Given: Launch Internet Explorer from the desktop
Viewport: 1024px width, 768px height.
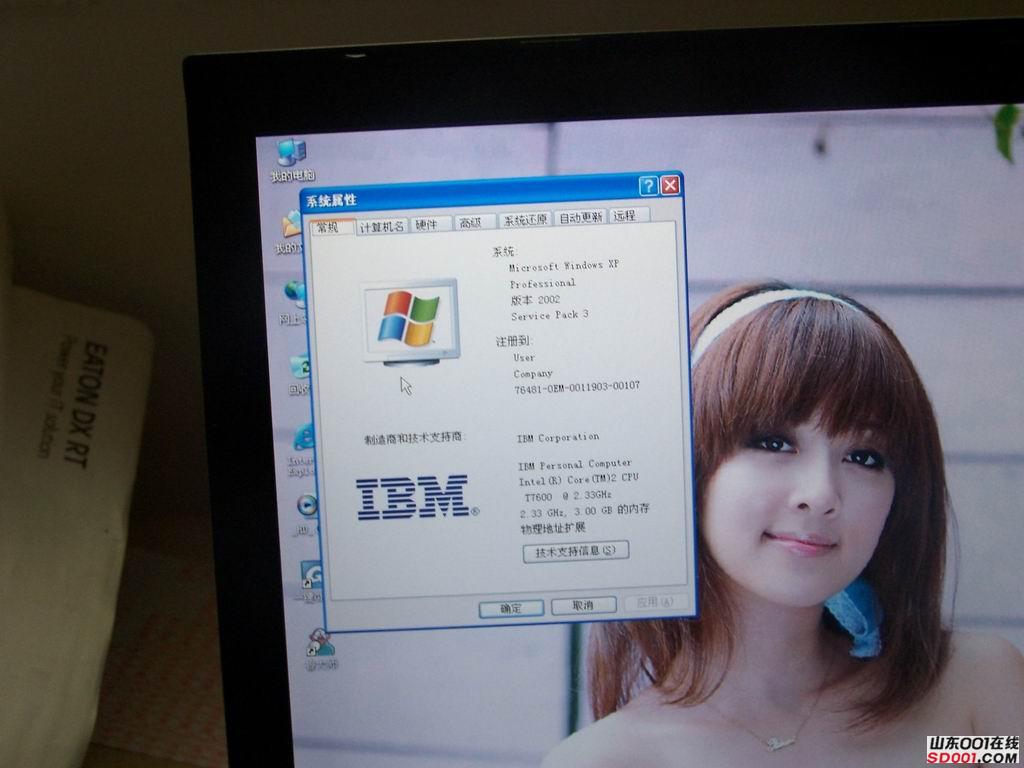Looking at the screenshot, I should [x=302, y=439].
